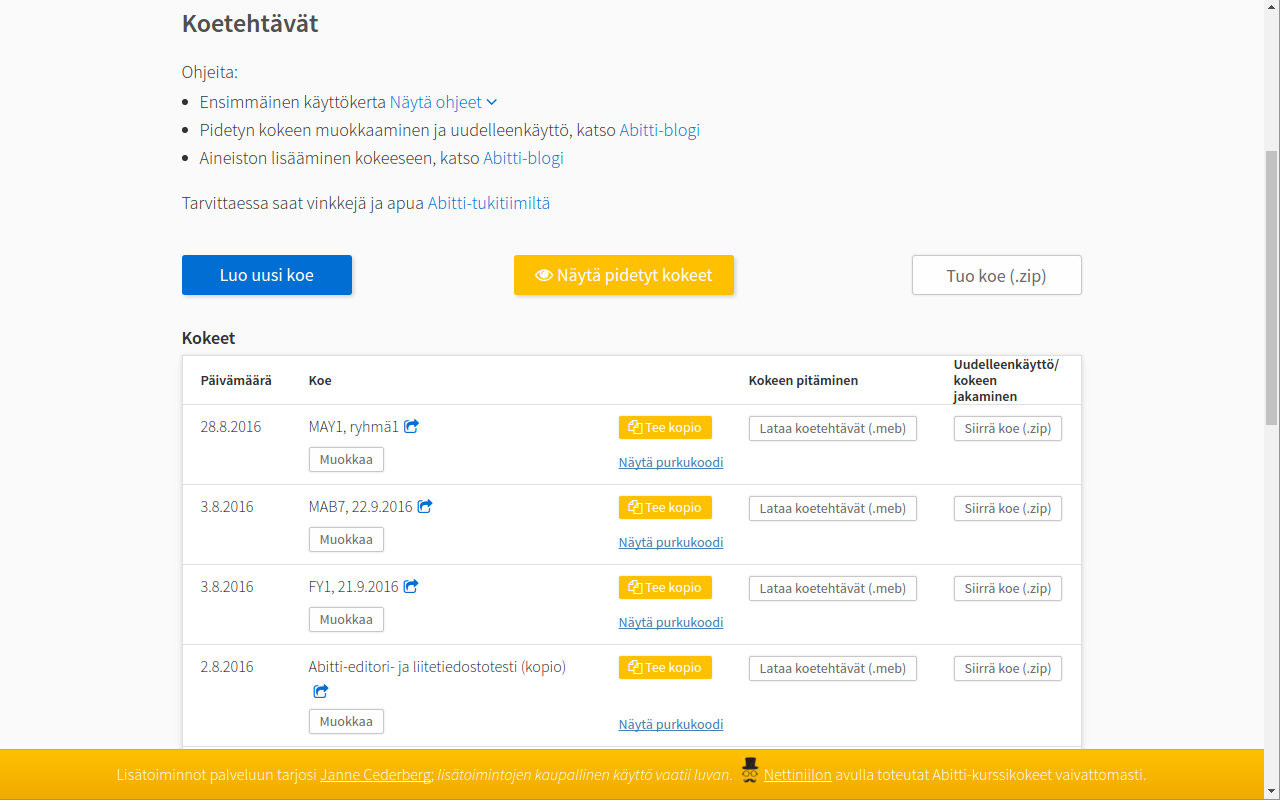1280x800 pixels.
Task: Click date 2.8.2016 in table
Action: 227,667
